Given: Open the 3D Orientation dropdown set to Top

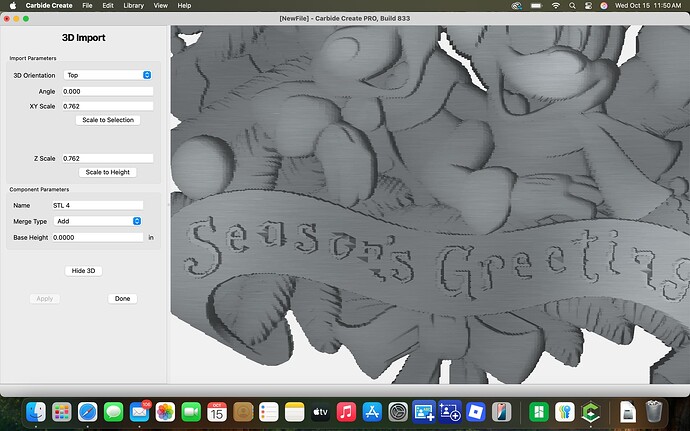Looking at the screenshot, I should tap(108, 75).
